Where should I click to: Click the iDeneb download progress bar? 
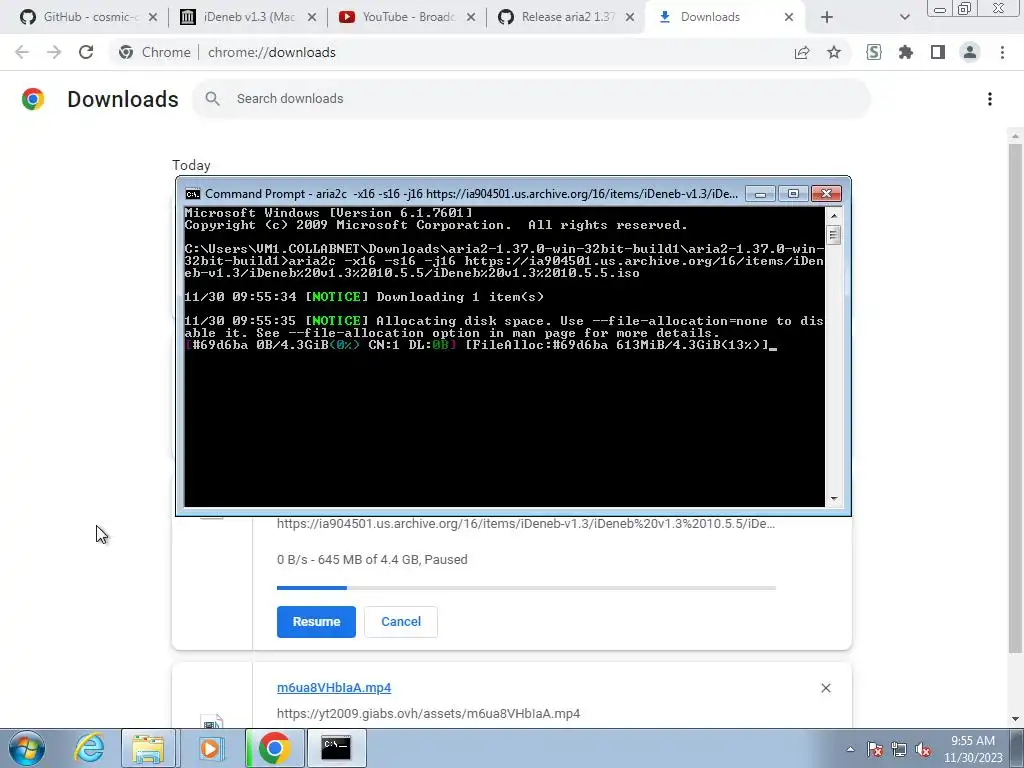click(526, 588)
